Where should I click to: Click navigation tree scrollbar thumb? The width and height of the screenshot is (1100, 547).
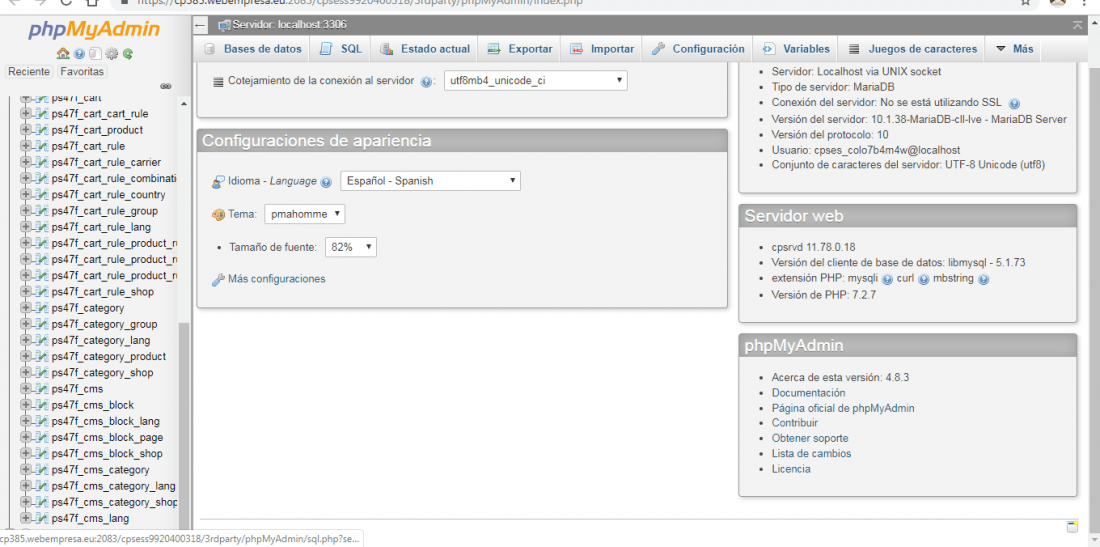pos(185,424)
